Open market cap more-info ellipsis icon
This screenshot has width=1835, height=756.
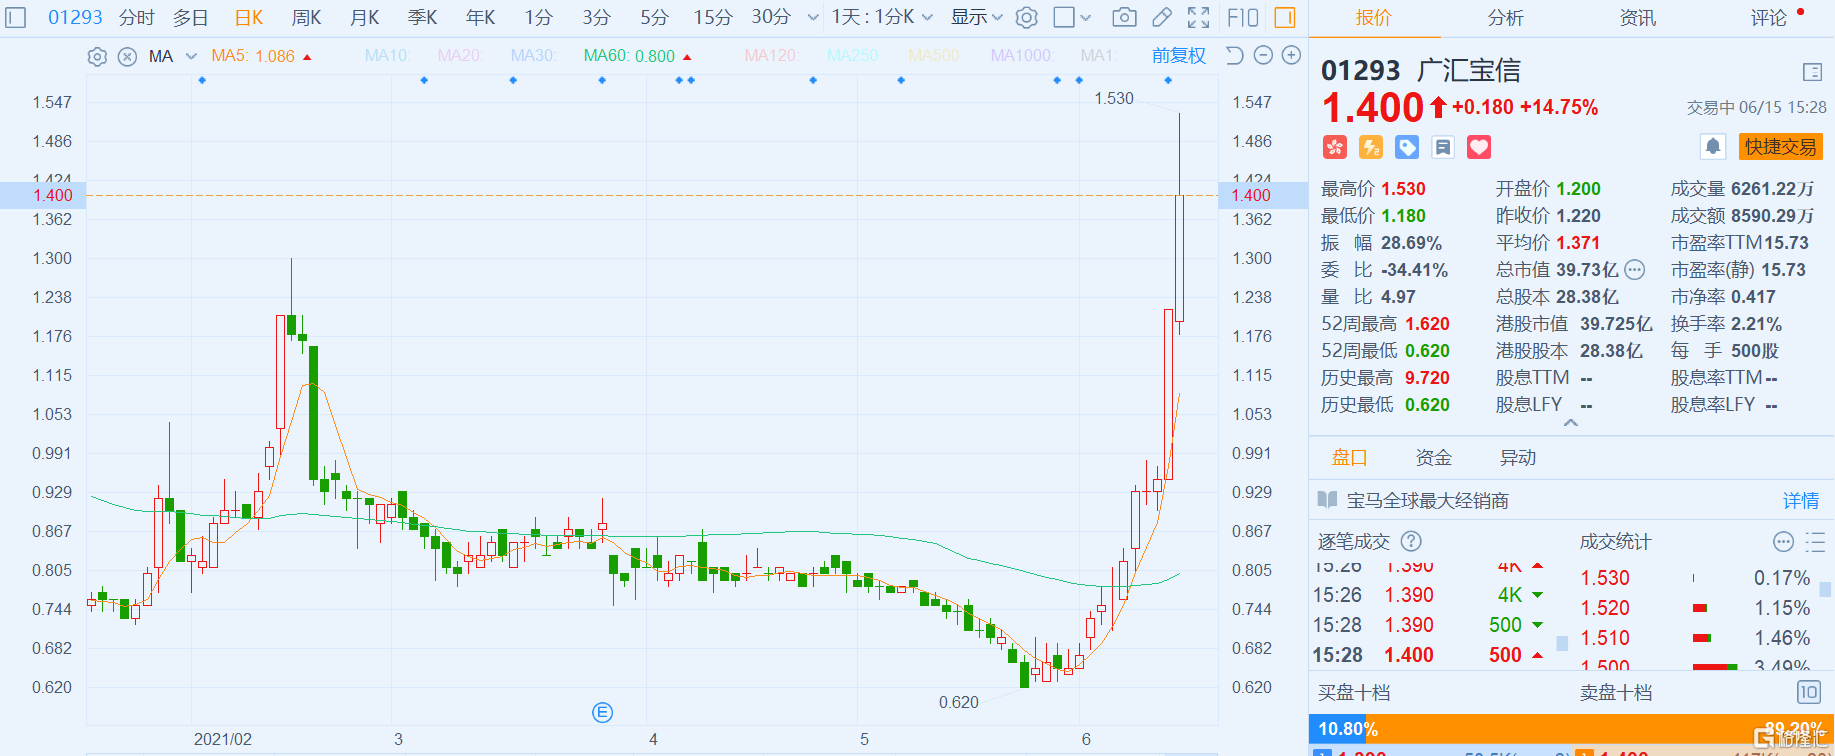click(x=1635, y=270)
